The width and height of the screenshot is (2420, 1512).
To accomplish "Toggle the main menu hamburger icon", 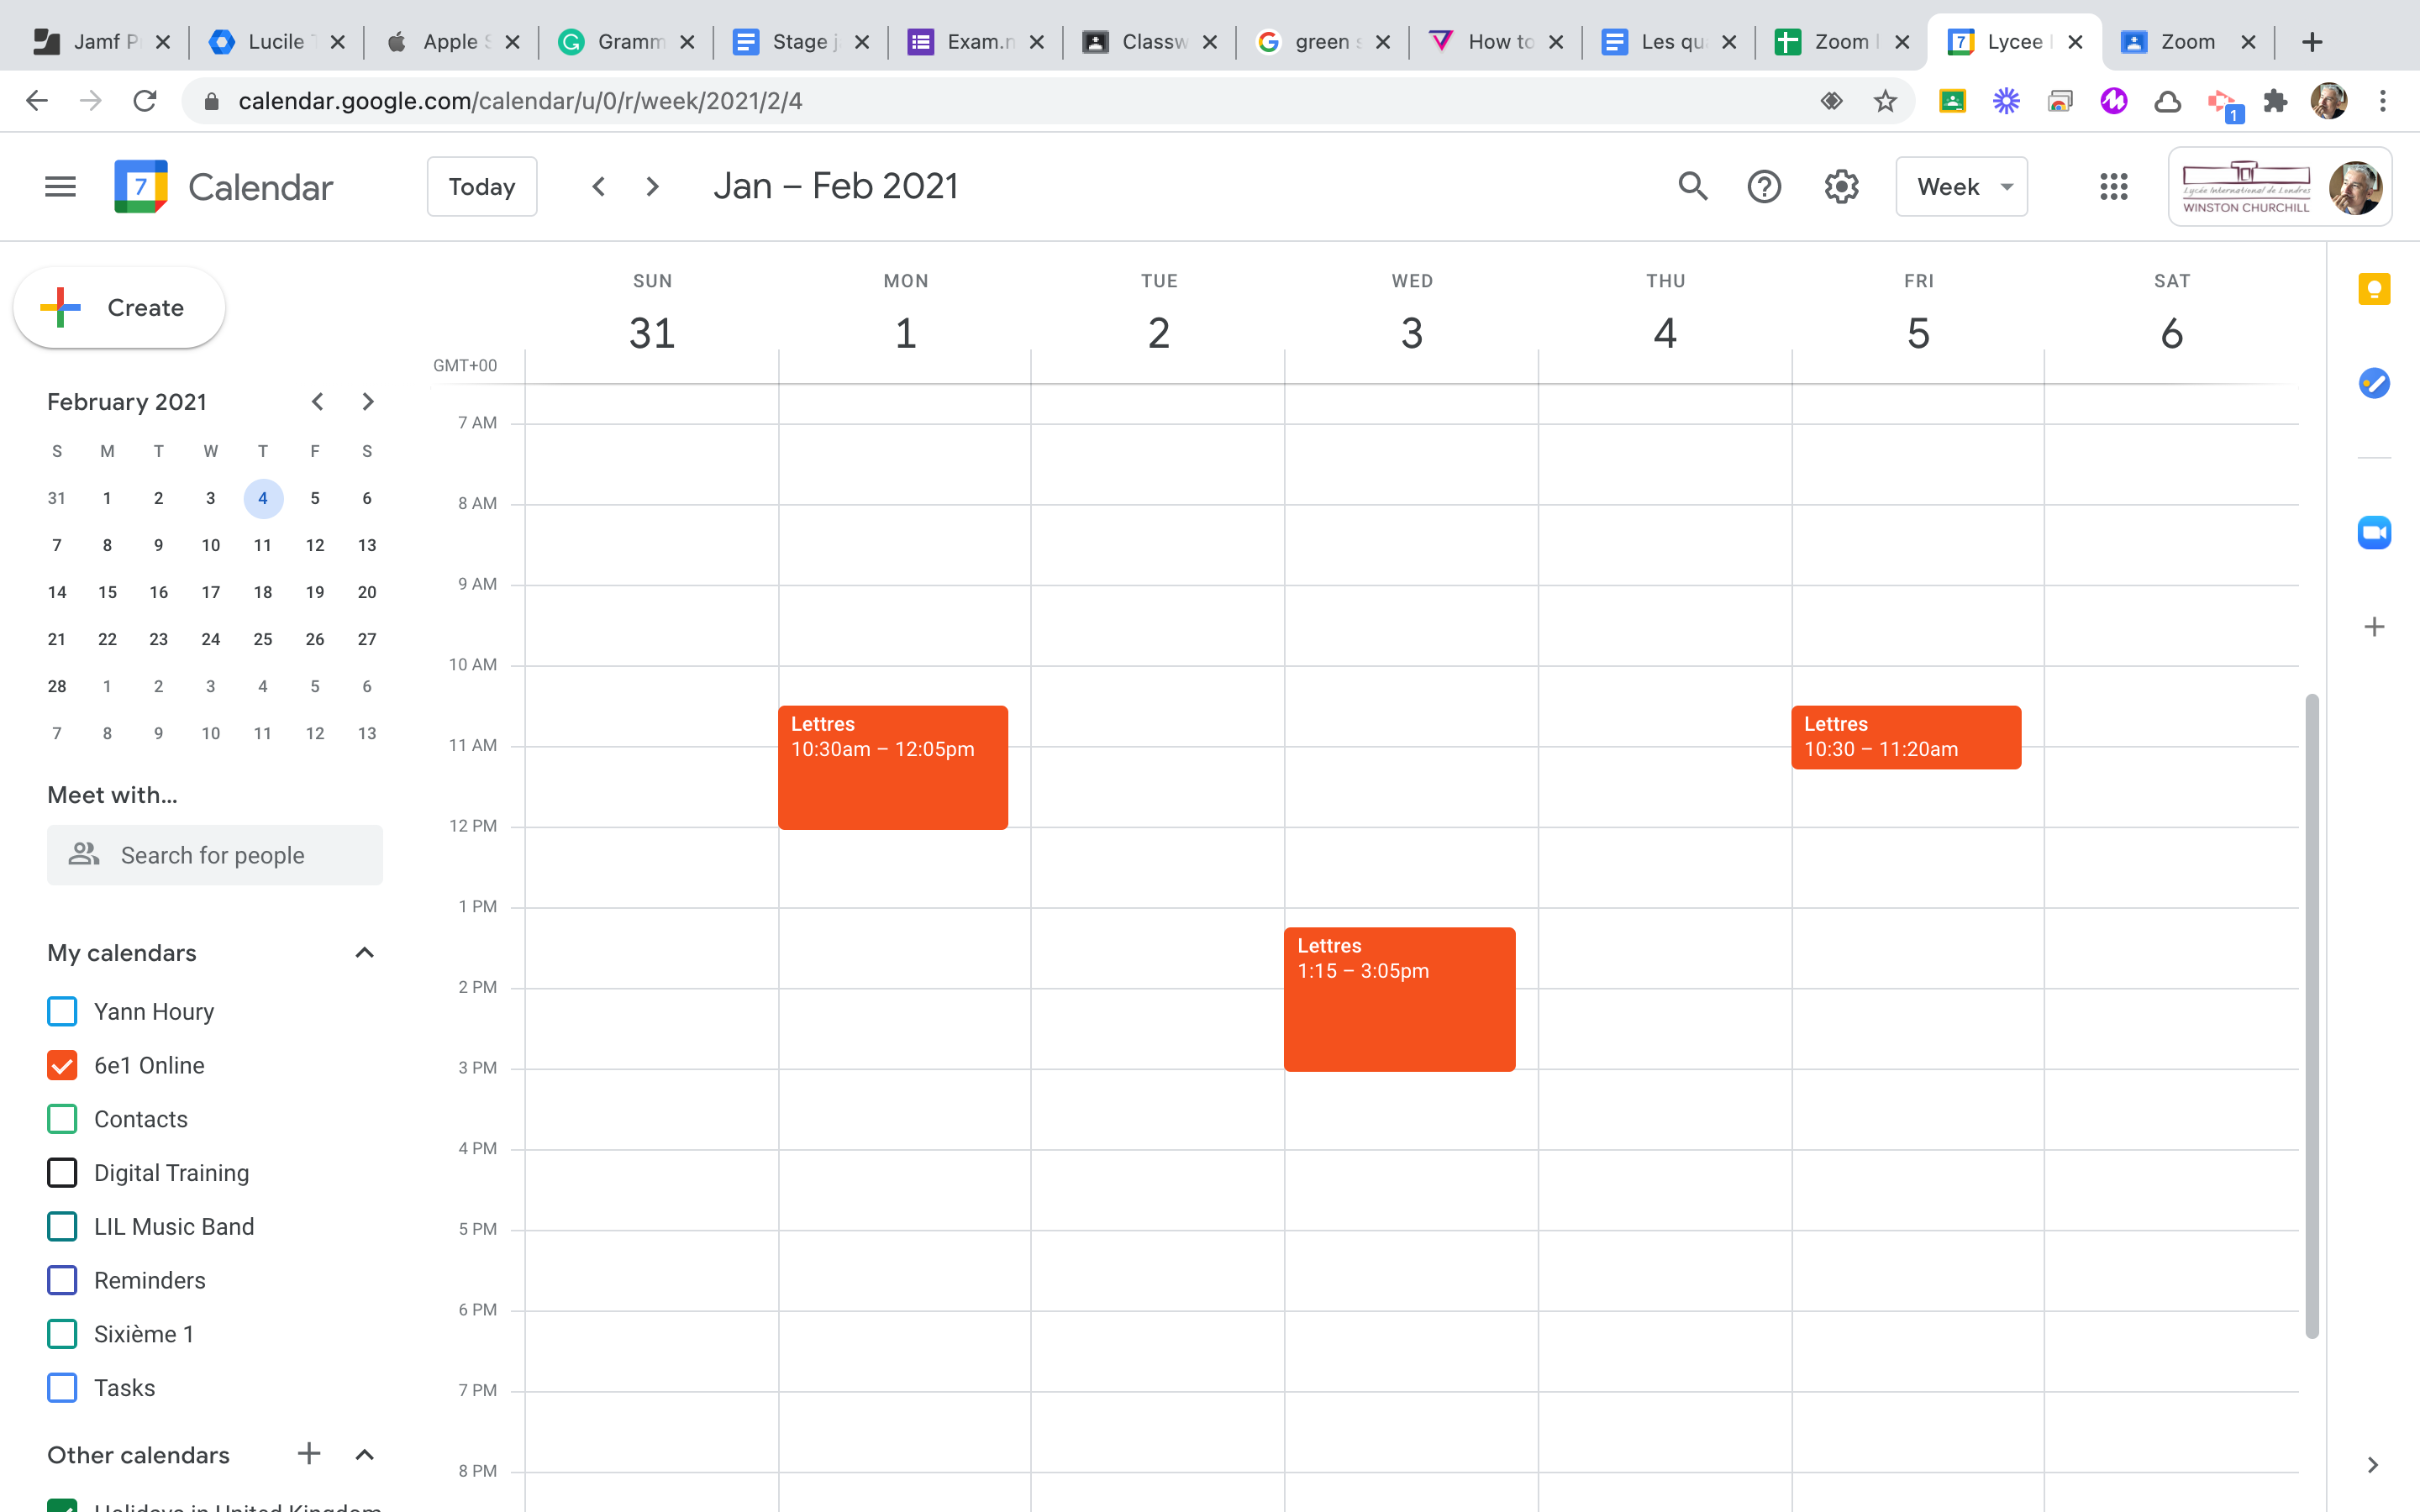I will tap(61, 187).
